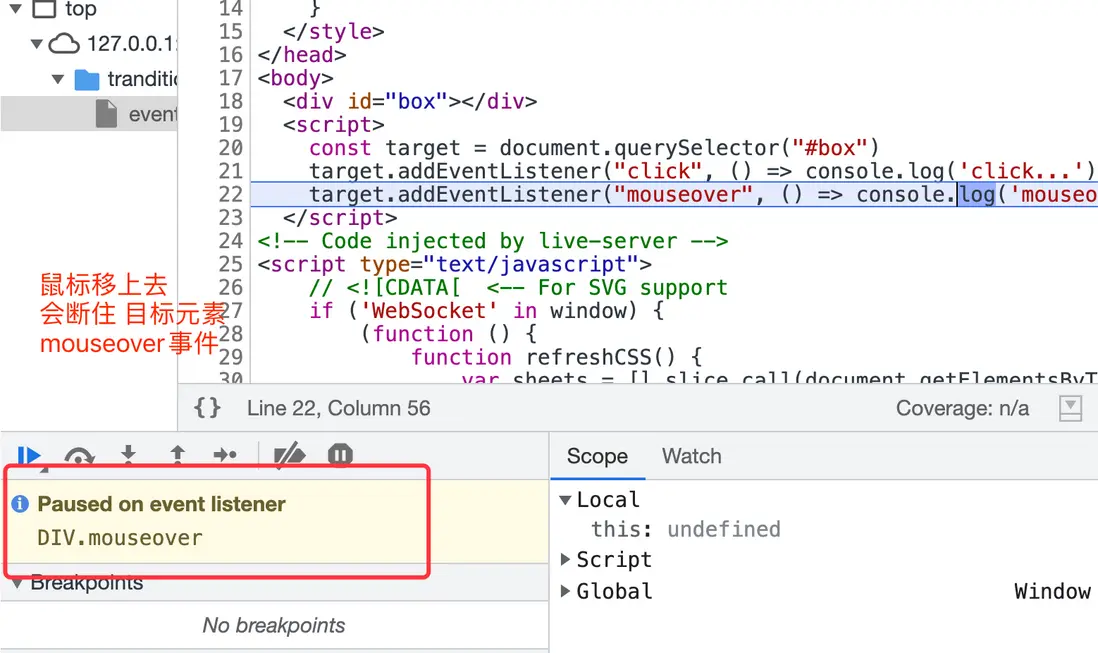The width and height of the screenshot is (1098, 653).
Task: Click line number 22 in gutter
Action: (230, 195)
